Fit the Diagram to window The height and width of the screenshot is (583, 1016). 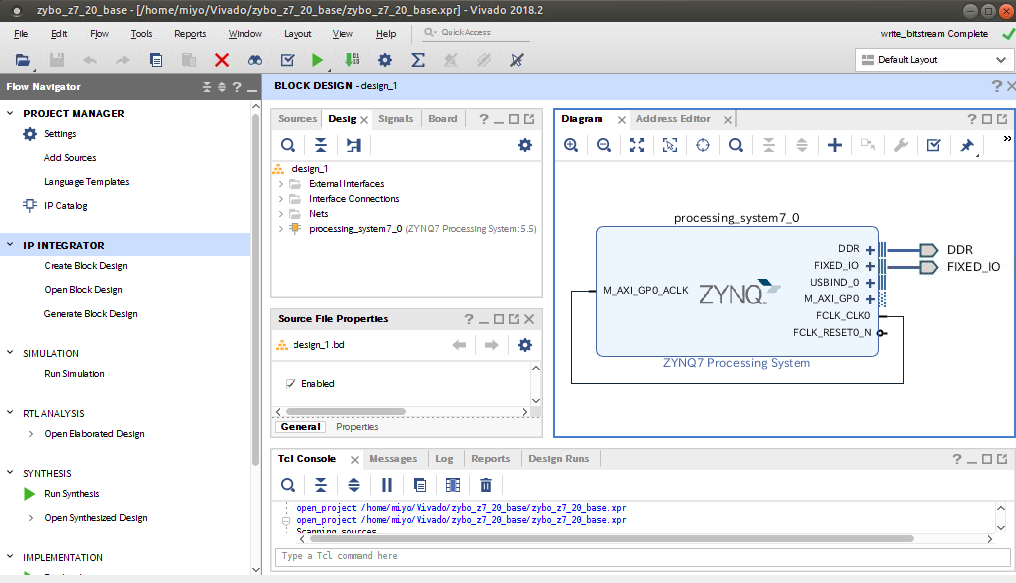click(x=637, y=145)
